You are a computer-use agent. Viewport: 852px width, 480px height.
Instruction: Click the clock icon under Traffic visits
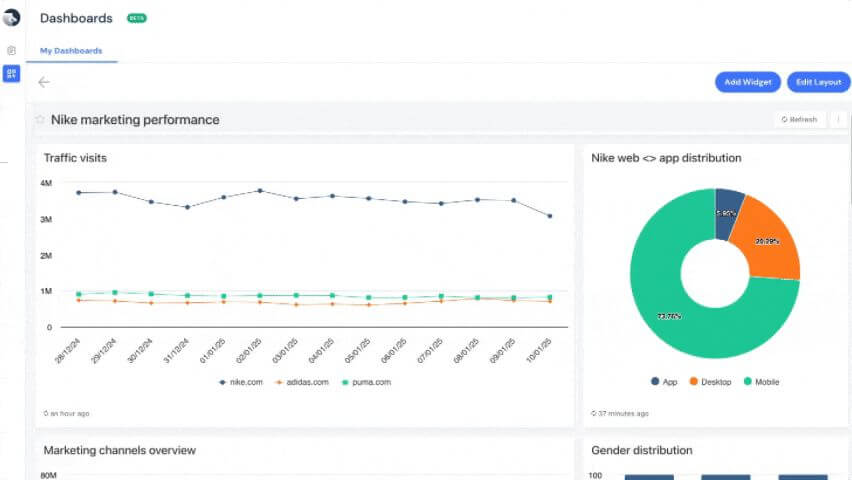click(x=46, y=413)
